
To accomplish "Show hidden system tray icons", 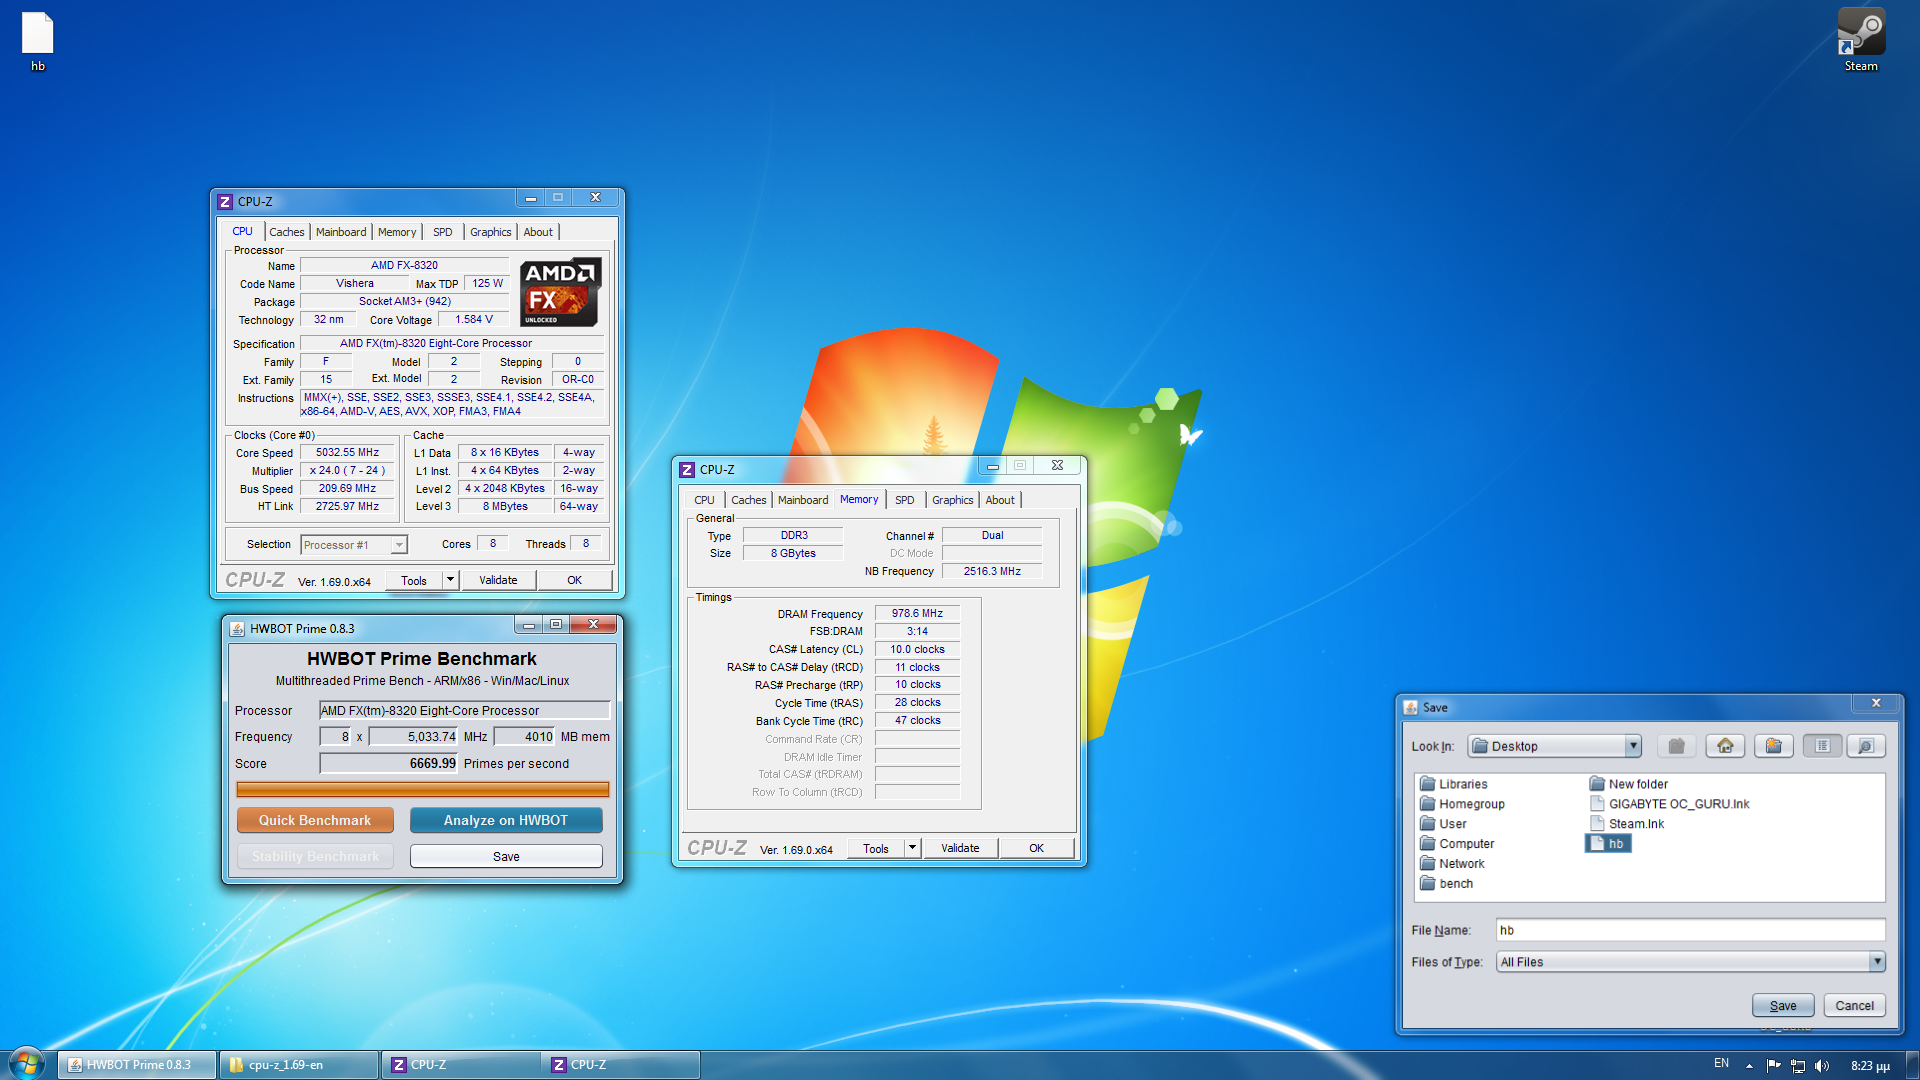I will (x=1749, y=1065).
